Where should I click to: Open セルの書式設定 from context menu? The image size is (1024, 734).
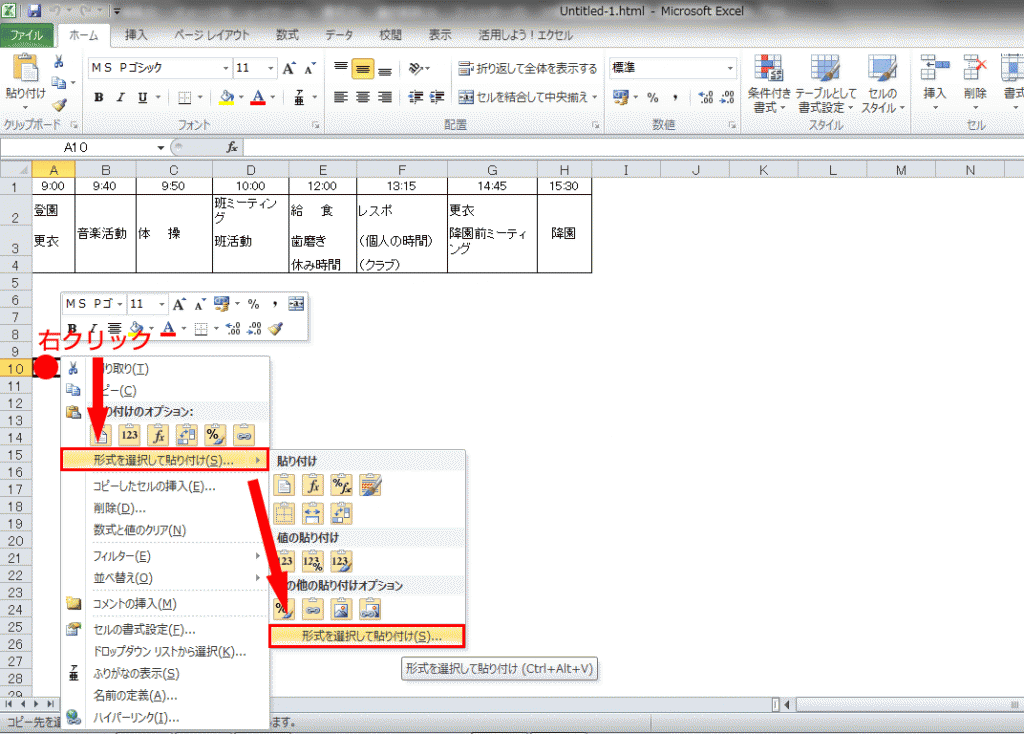pyautogui.click(x=143, y=629)
